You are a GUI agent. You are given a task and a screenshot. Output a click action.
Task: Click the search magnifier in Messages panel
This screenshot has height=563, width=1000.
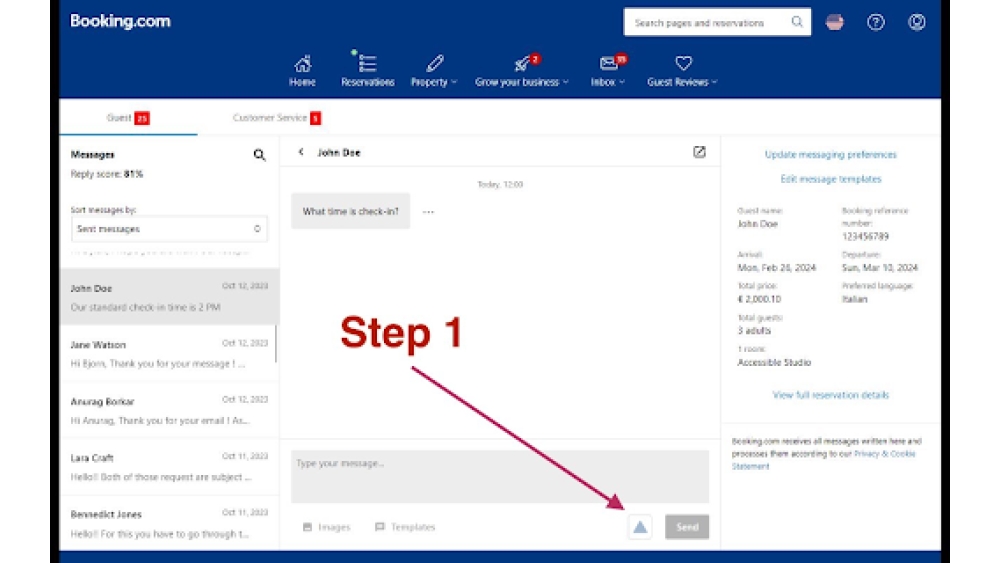pos(259,155)
